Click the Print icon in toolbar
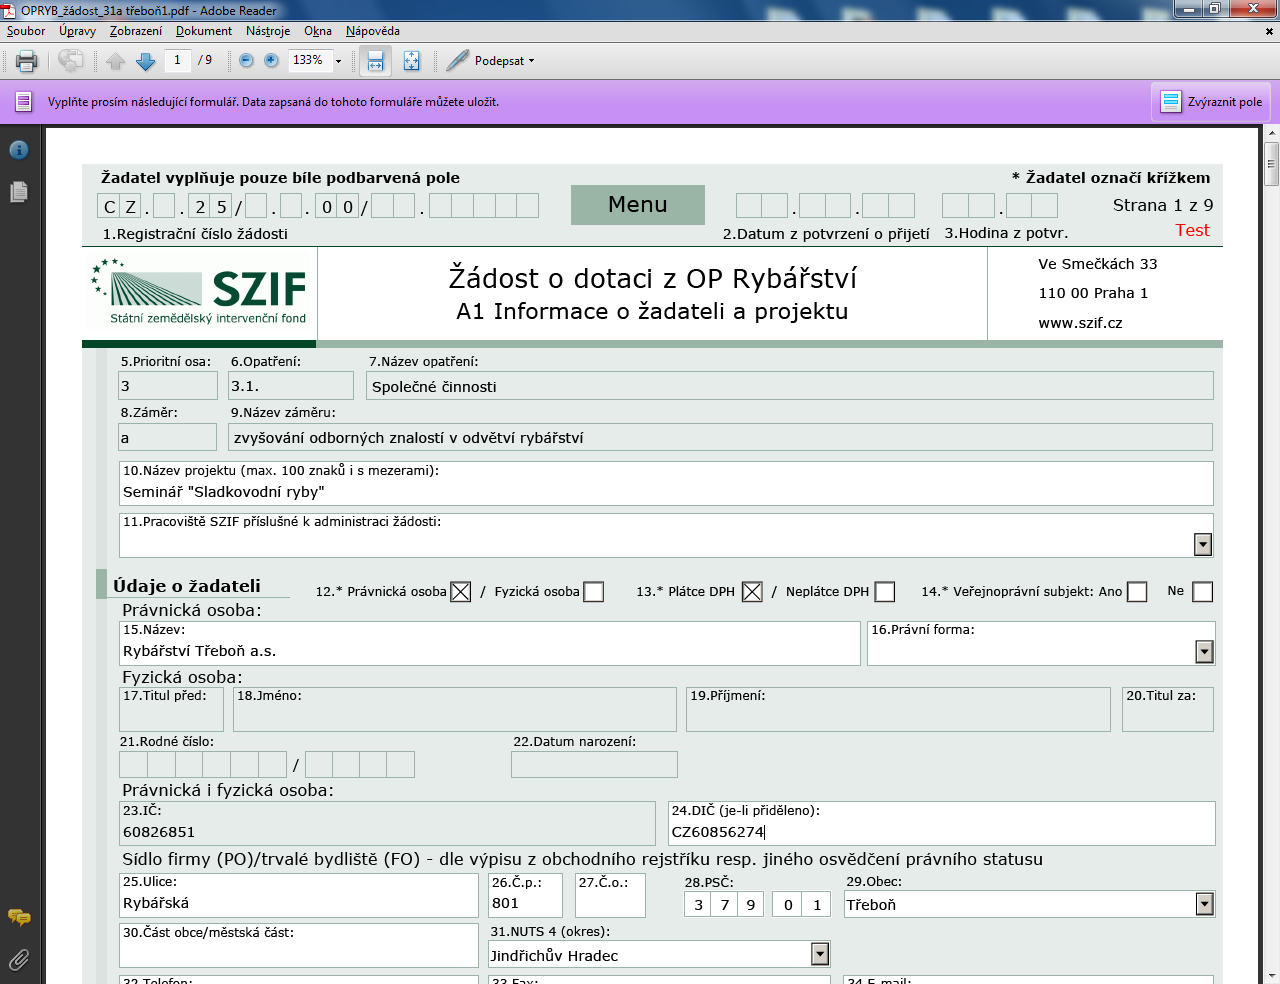The width and height of the screenshot is (1280, 984). (x=27, y=61)
